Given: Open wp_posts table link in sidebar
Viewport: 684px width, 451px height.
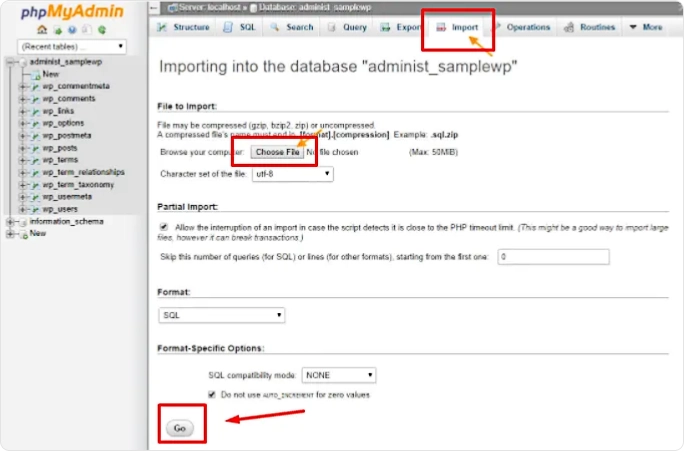Looking at the screenshot, I should coord(60,148).
